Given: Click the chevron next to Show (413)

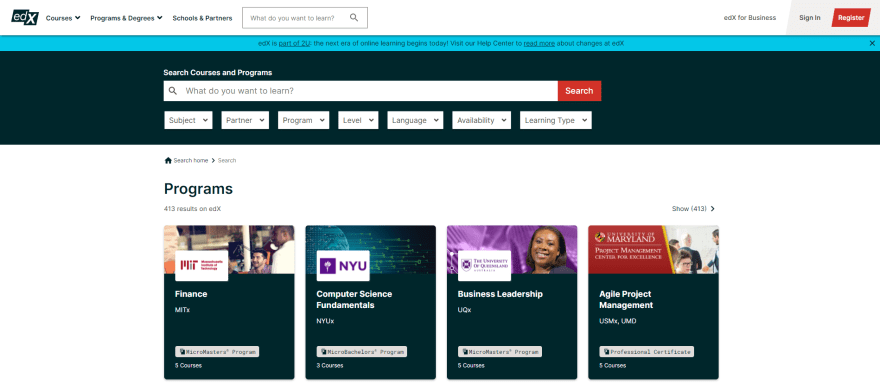Looking at the screenshot, I should (713, 209).
